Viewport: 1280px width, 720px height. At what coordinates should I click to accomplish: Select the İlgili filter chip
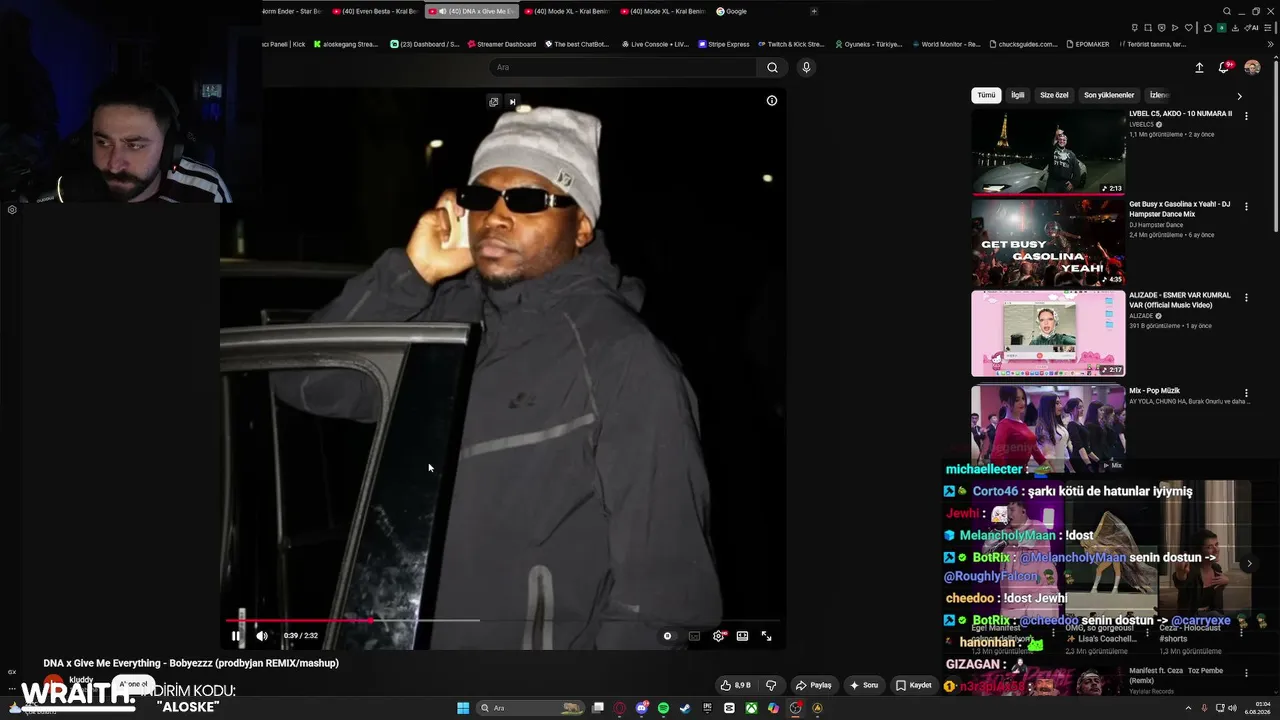1018,95
